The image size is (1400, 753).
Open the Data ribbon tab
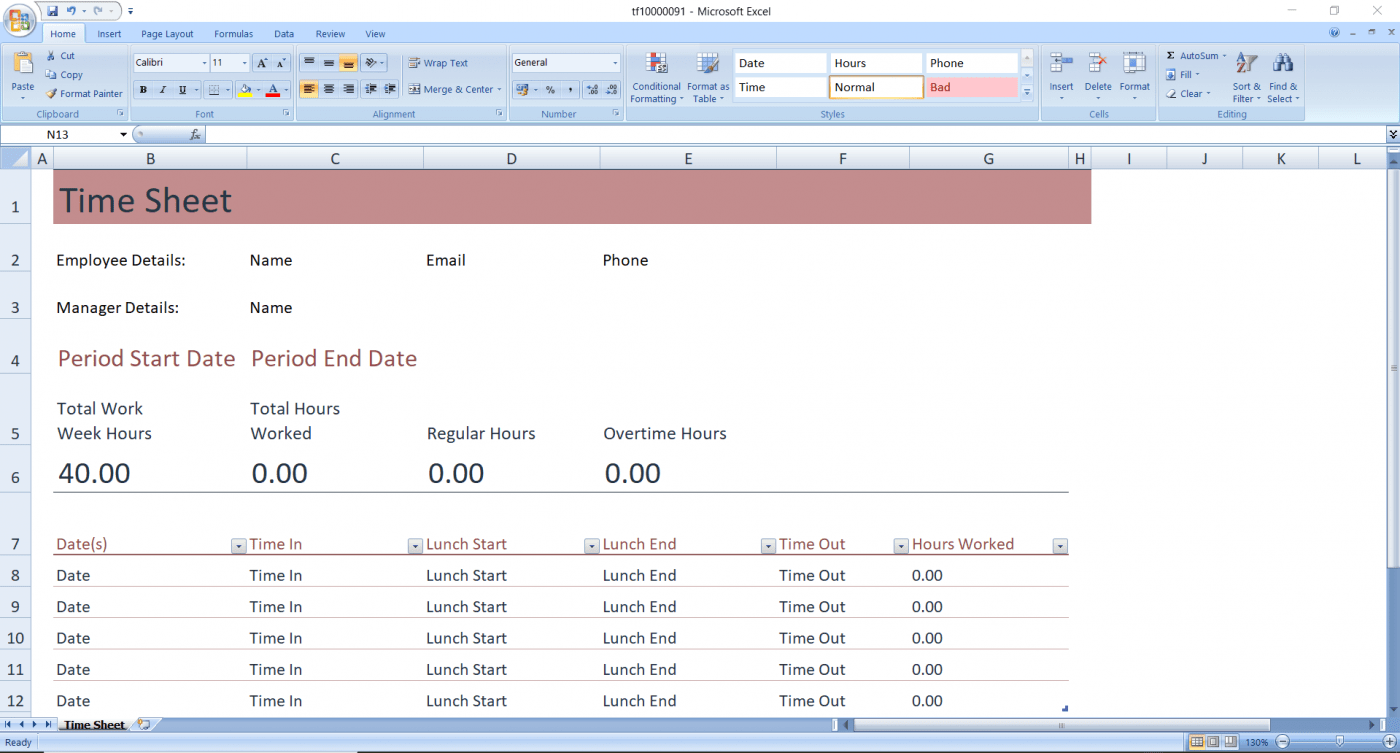coord(283,33)
